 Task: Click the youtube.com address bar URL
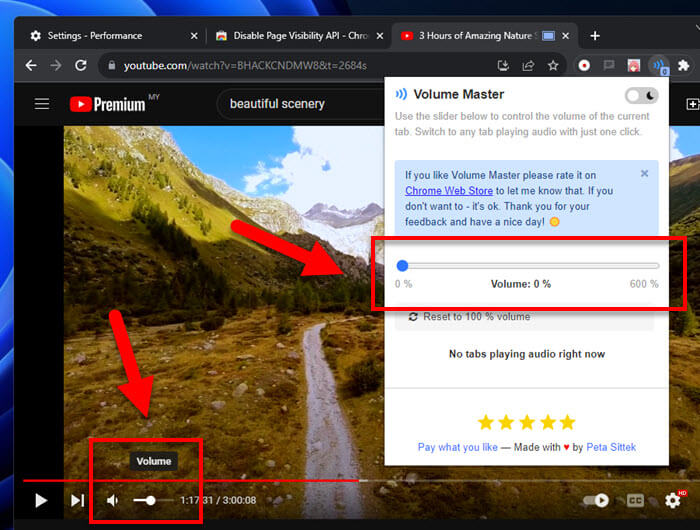[x=245, y=66]
